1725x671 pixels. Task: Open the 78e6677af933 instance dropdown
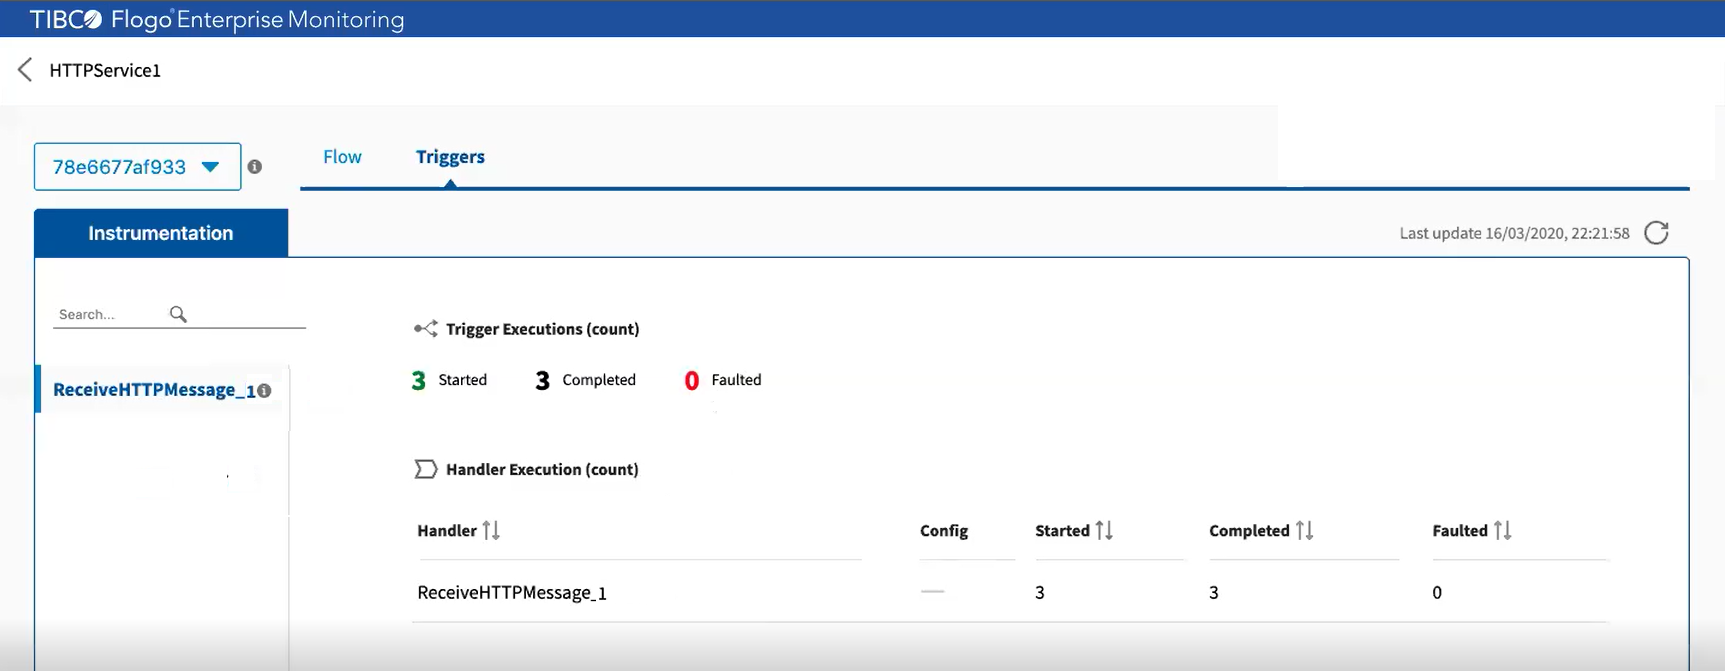pyautogui.click(x=137, y=167)
